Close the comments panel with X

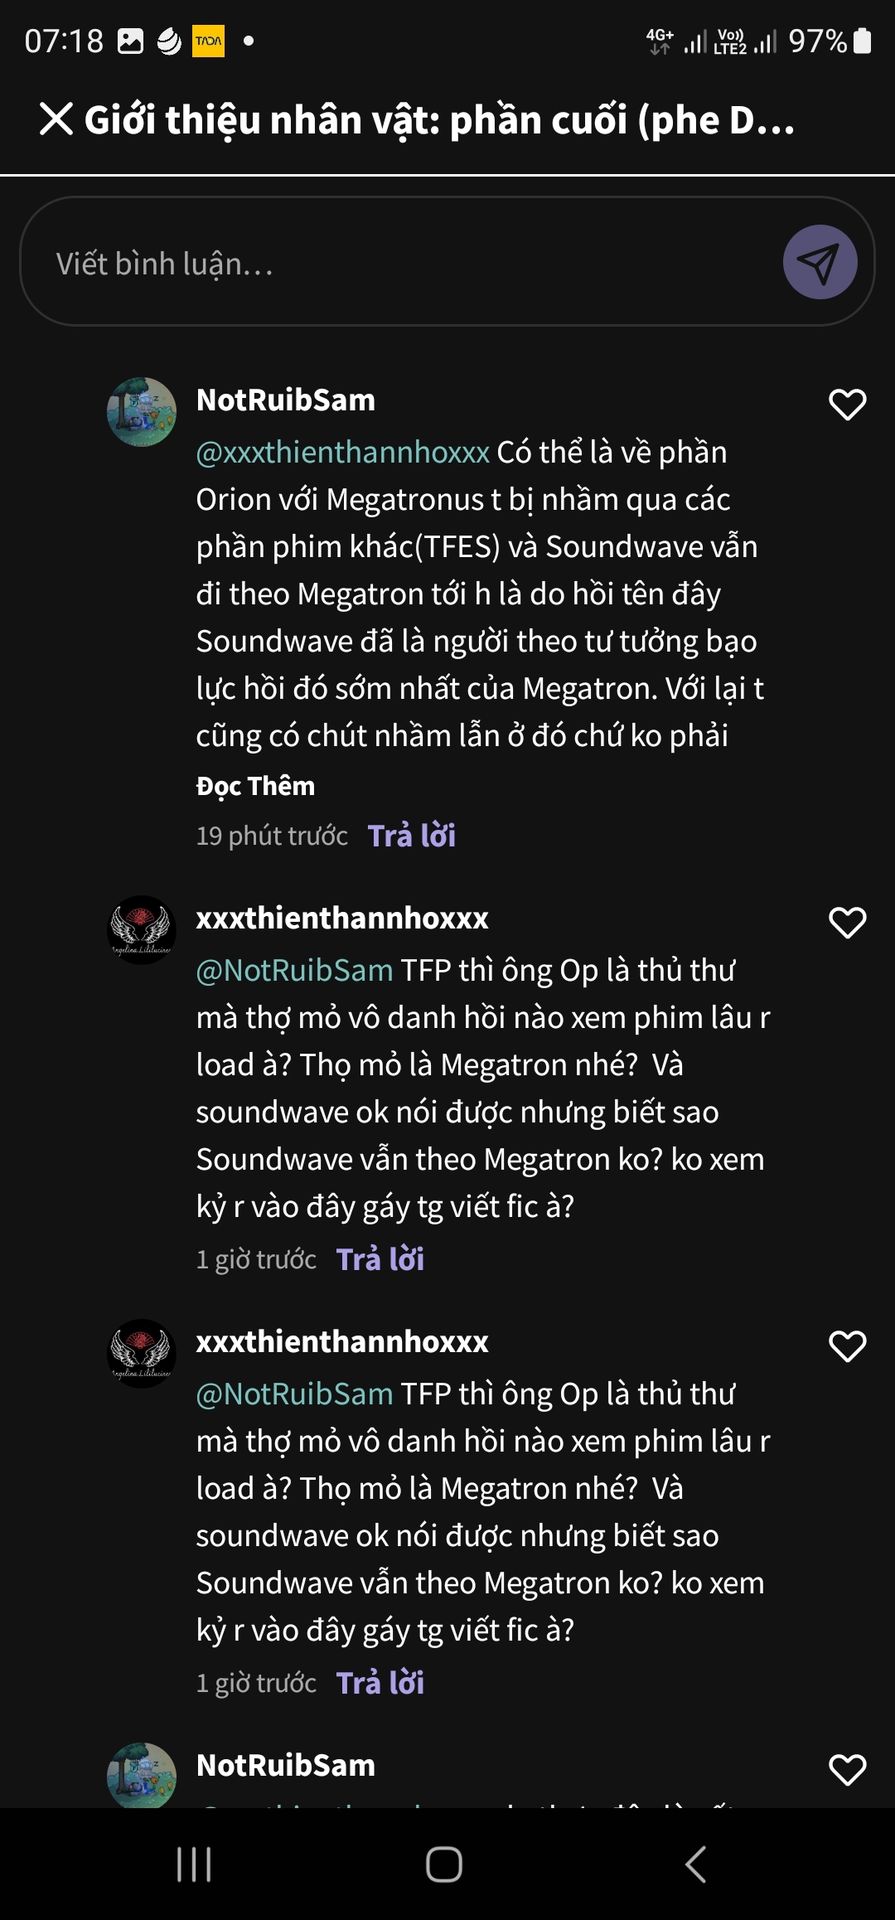pyautogui.click(x=56, y=119)
